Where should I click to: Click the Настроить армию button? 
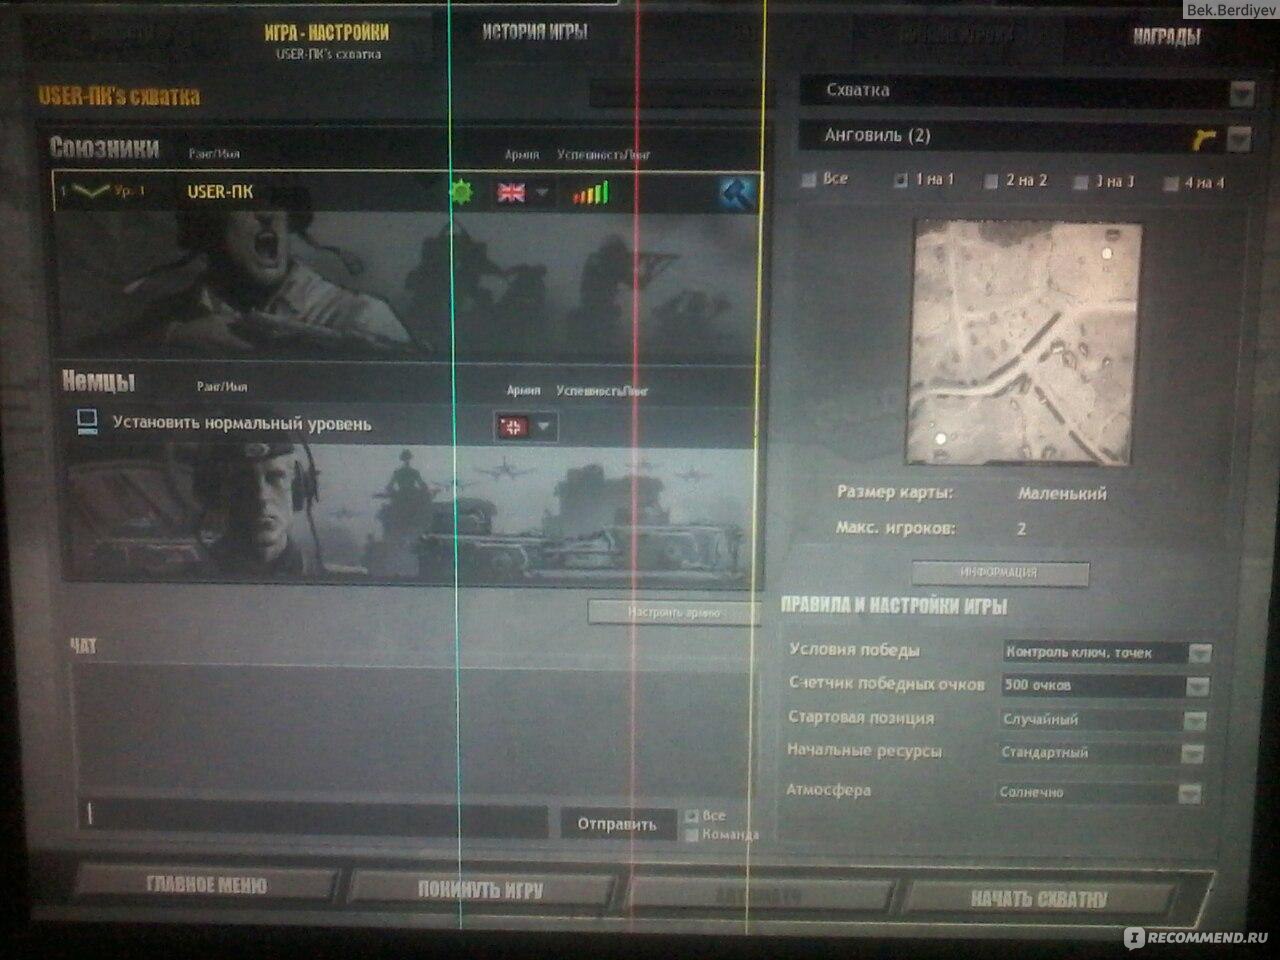tap(673, 612)
